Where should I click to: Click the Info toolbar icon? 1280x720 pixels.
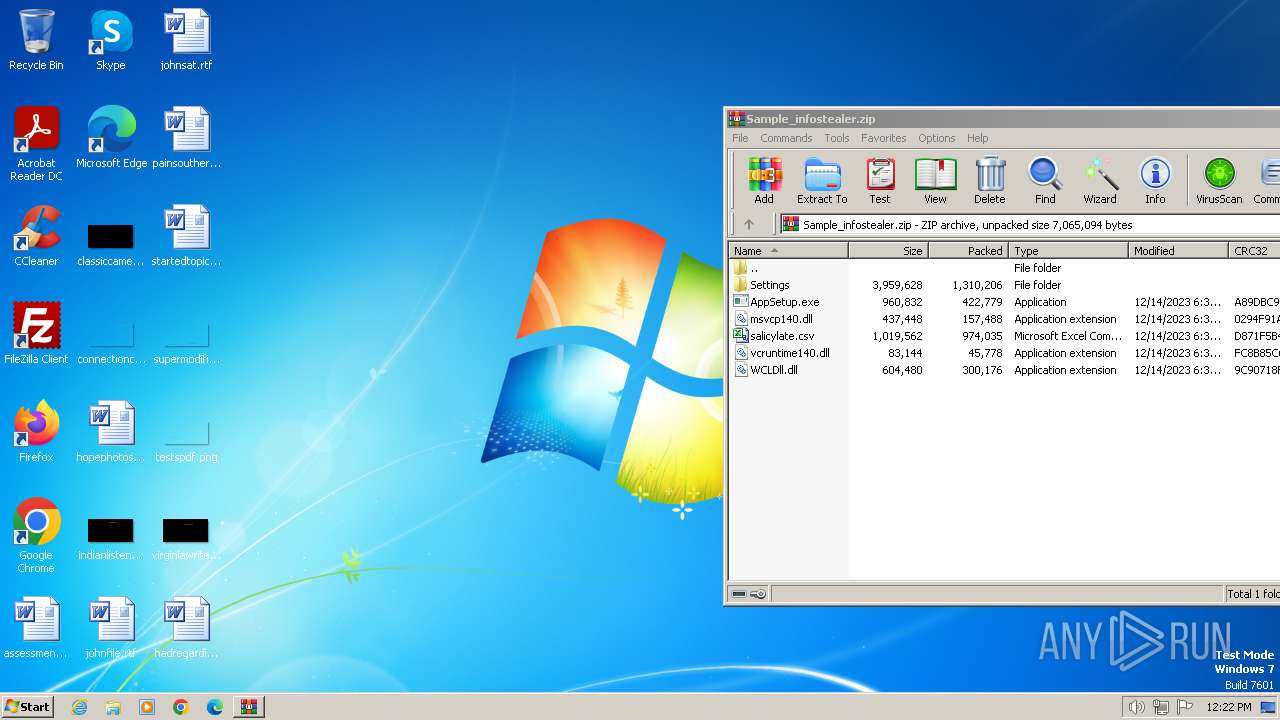click(x=1155, y=181)
